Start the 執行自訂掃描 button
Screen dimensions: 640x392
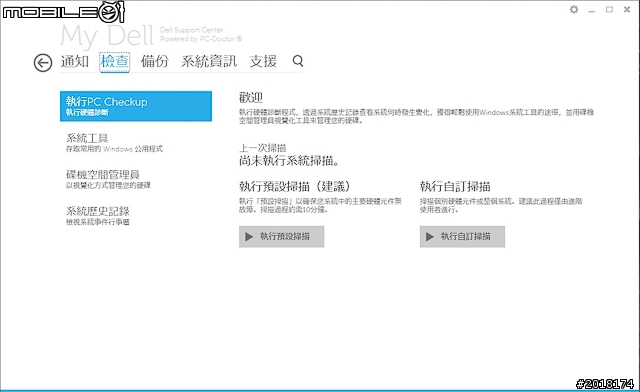pyautogui.click(x=462, y=236)
